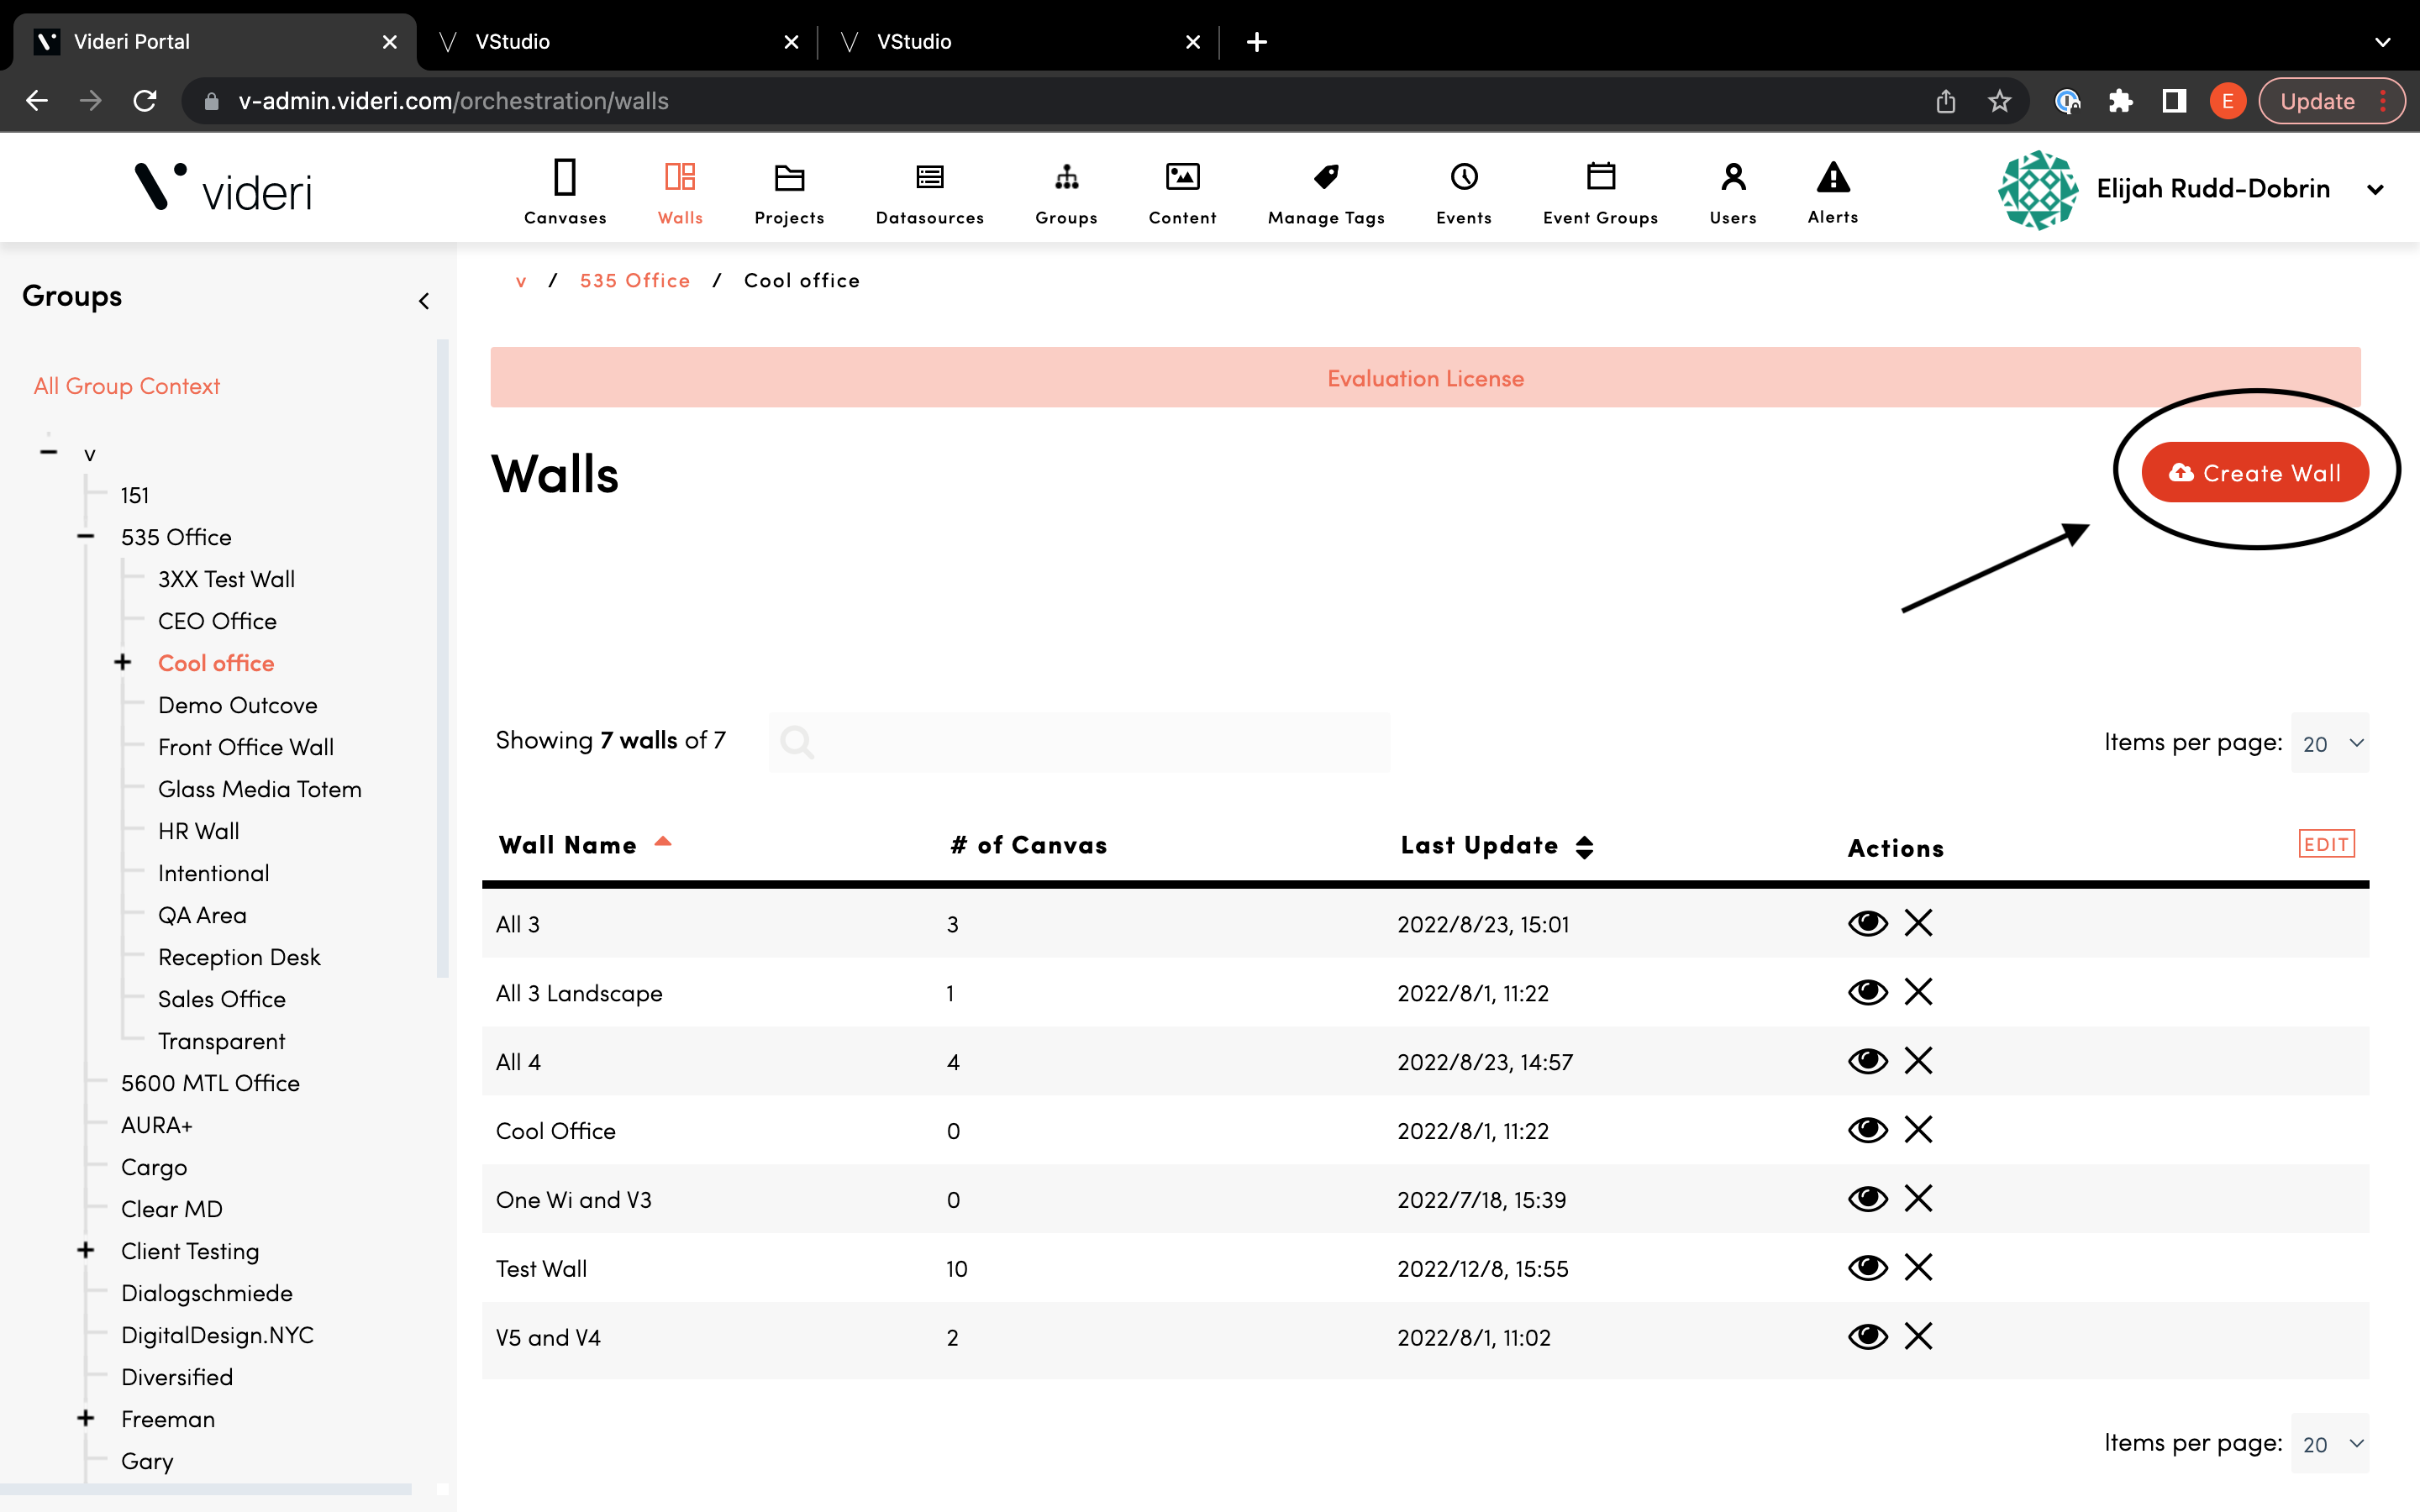The image size is (2420, 1512).
Task: Reload the browser page
Action: pos(145,101)
